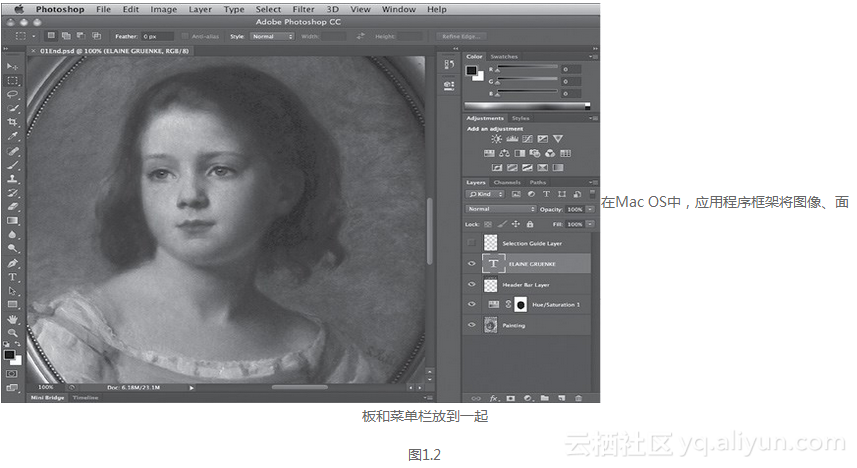Click the R color slider
This screenshot has width=857, height=468.
click(x=527, y=69)
